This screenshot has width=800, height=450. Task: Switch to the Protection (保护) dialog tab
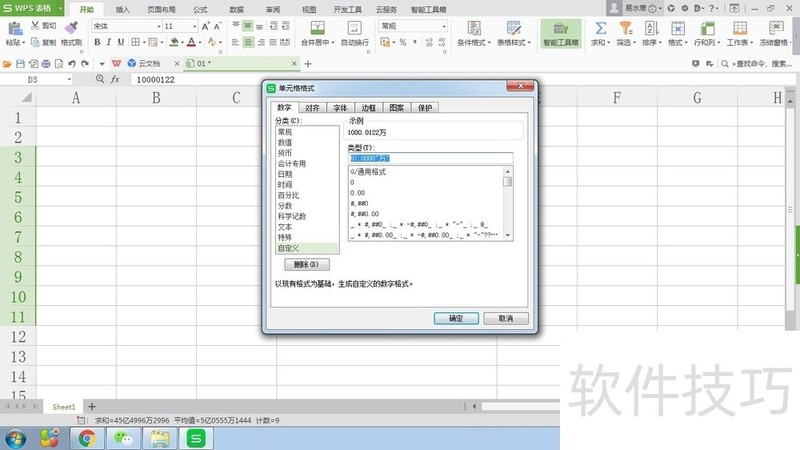tap(425, 108)
